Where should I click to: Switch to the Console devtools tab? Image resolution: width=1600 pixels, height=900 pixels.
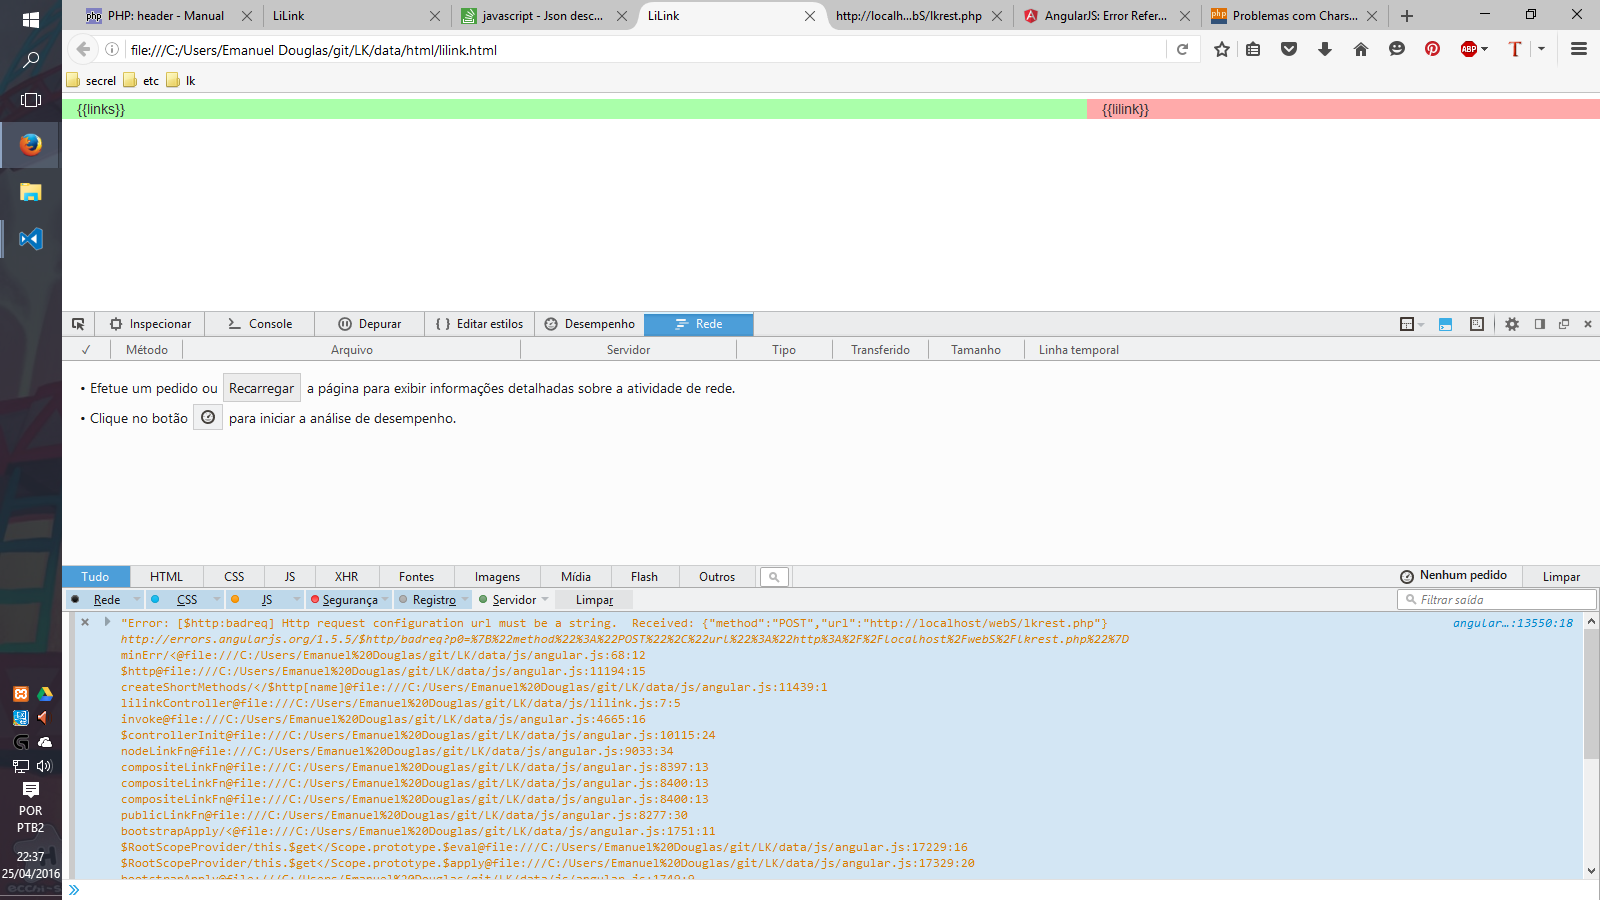click(260, 324)
